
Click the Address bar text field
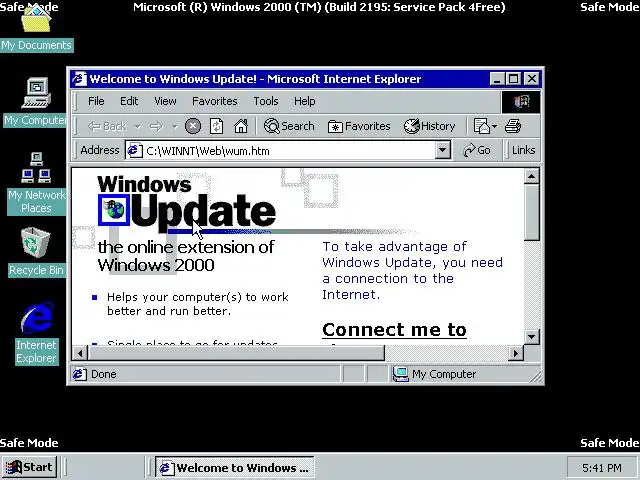(x=280, y=151)
